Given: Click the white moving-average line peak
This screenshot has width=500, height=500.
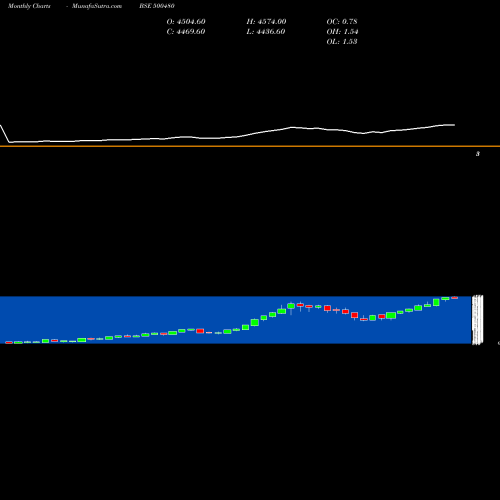Looking at the screenshot, I should tap(292, 127).
